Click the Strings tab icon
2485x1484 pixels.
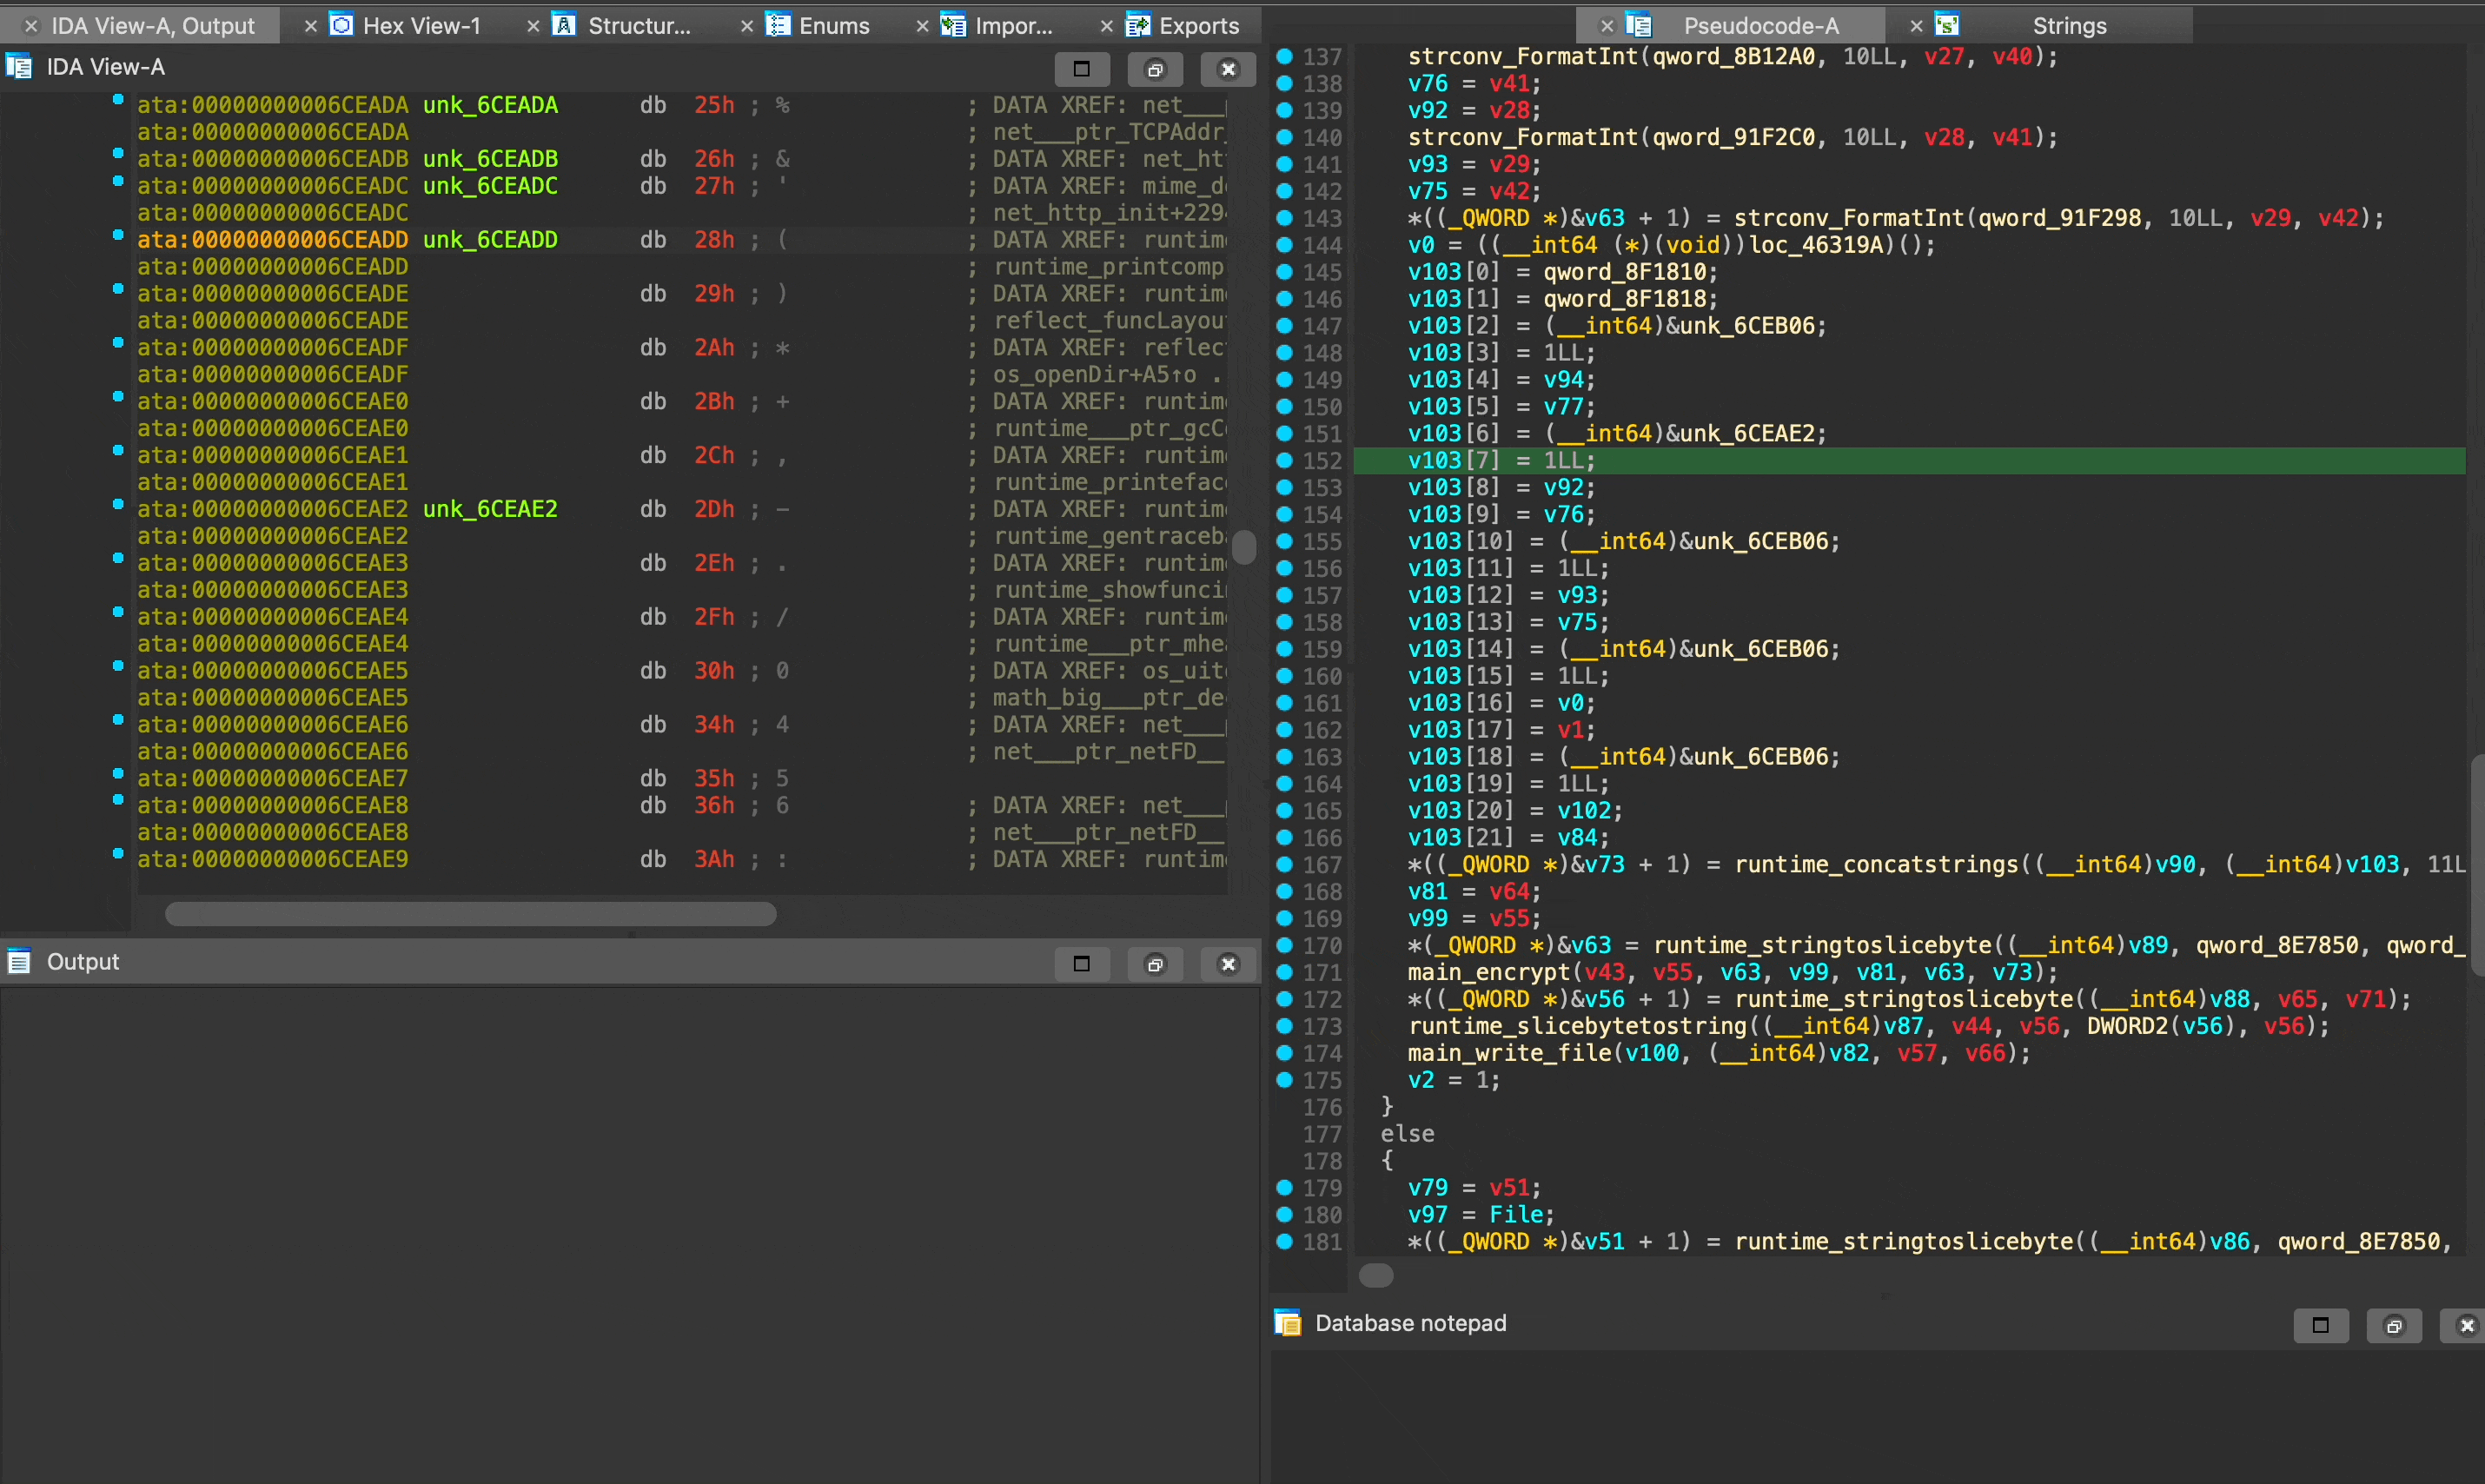click(x=1946, y=25)
